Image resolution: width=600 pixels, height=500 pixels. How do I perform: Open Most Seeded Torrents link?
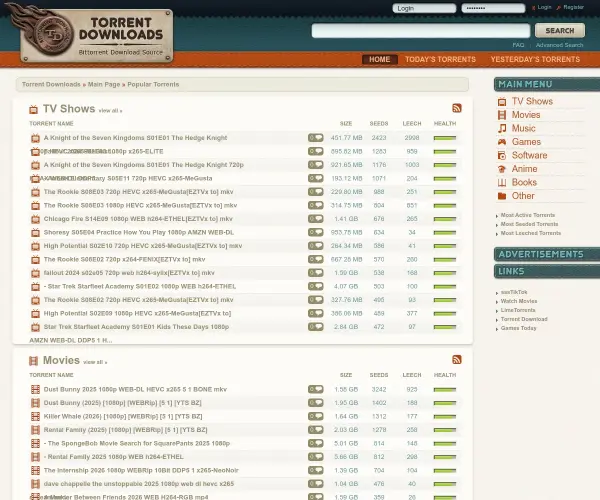(x=529, y=224)
